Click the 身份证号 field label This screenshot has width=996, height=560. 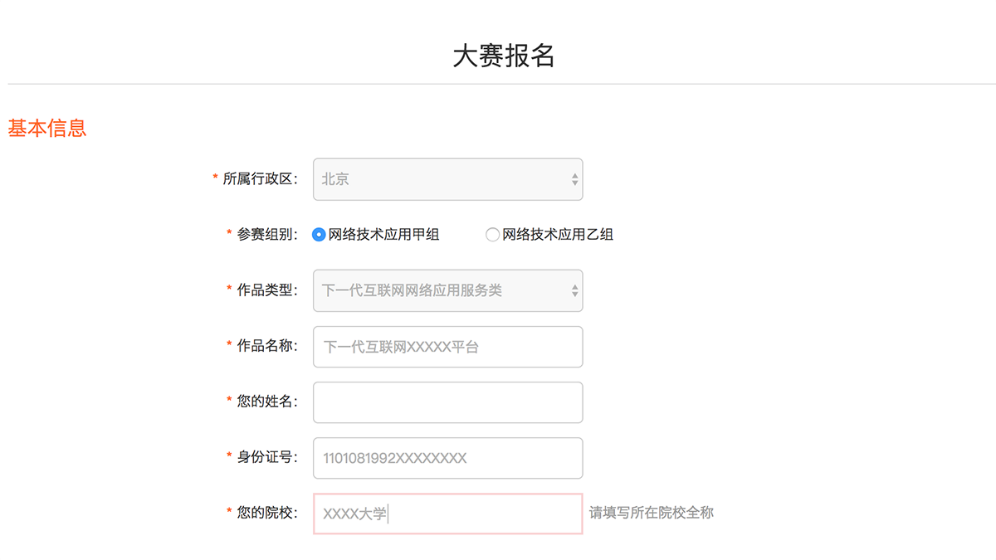267,457
